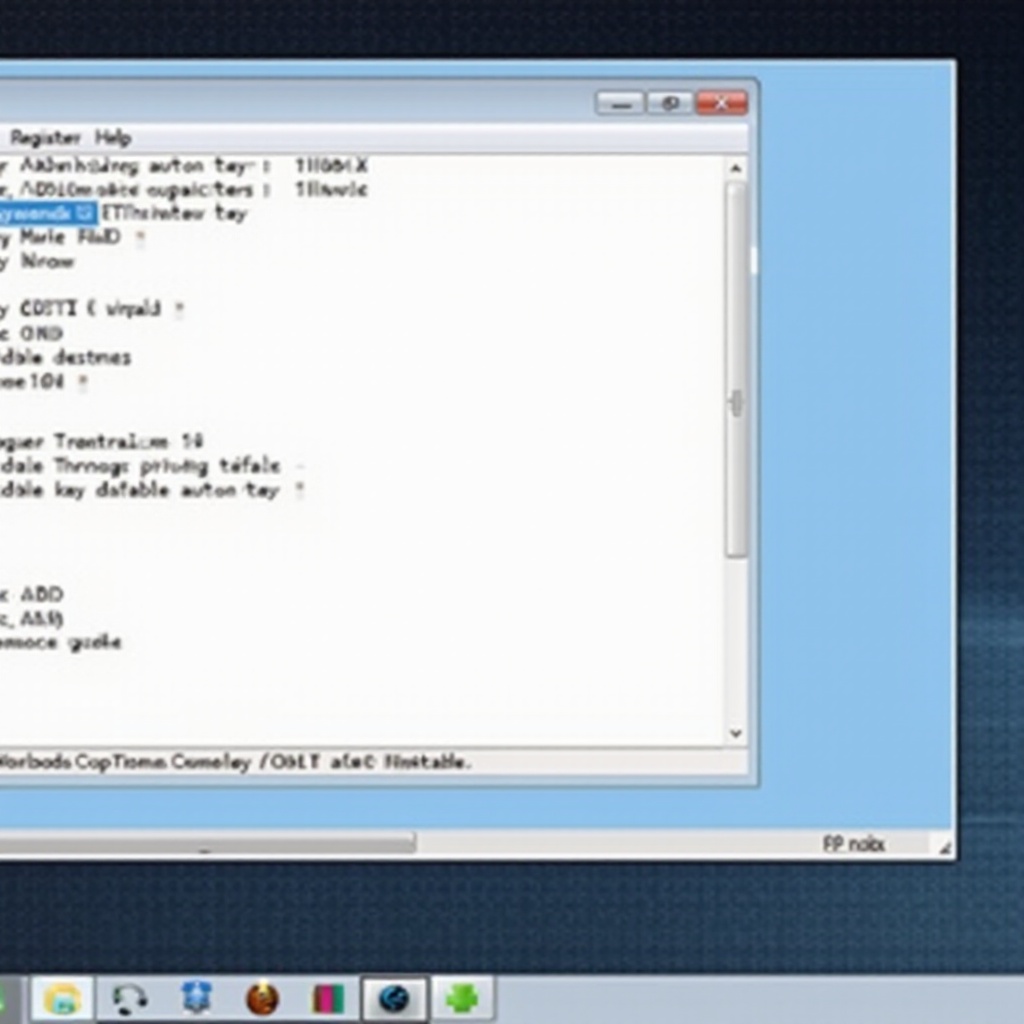Click the vertical scrollbar thumb
The image size is (1024, 1024).
[x=736, y=370]
